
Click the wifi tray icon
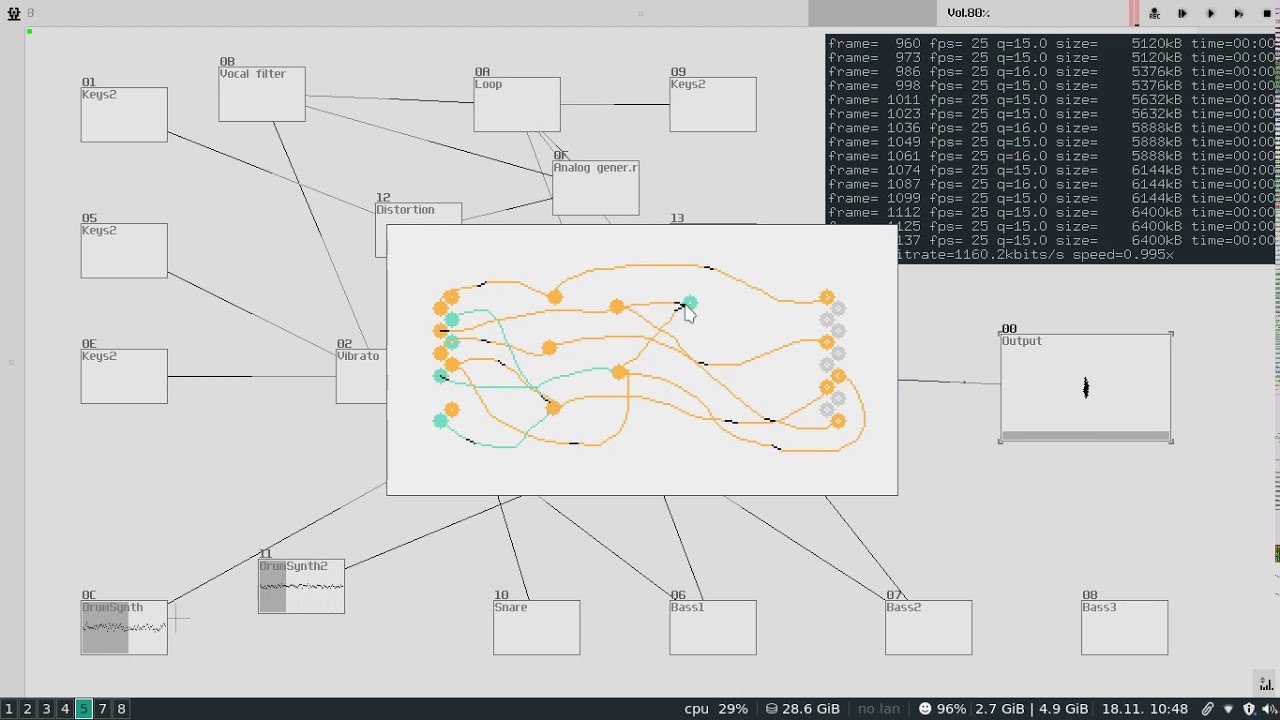[1229, 709]
